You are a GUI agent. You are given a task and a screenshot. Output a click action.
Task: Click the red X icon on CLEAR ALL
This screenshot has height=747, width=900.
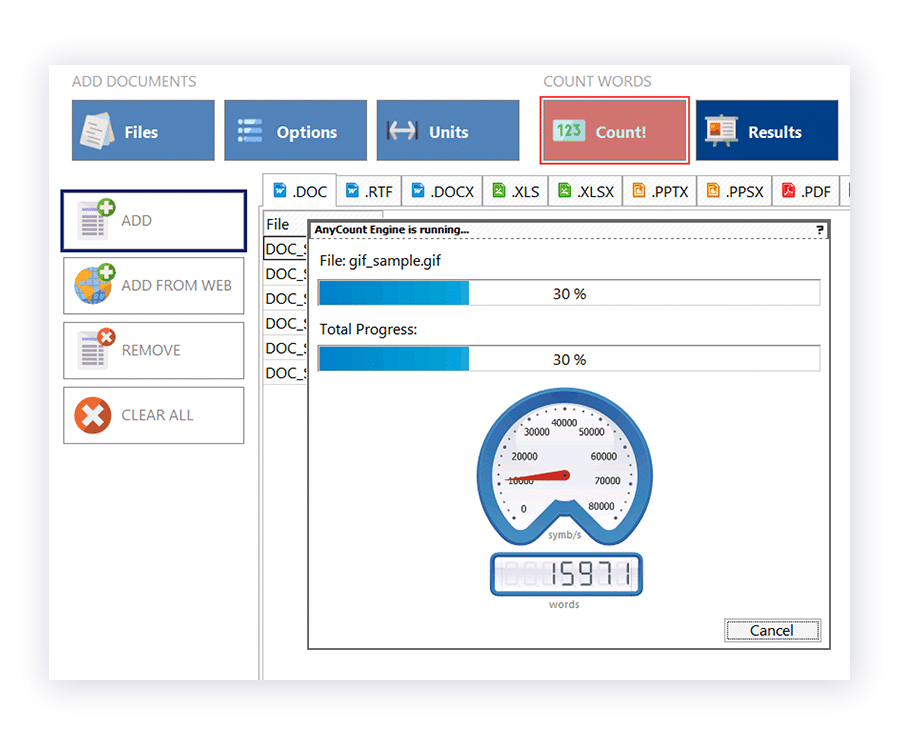pos(92,415)
